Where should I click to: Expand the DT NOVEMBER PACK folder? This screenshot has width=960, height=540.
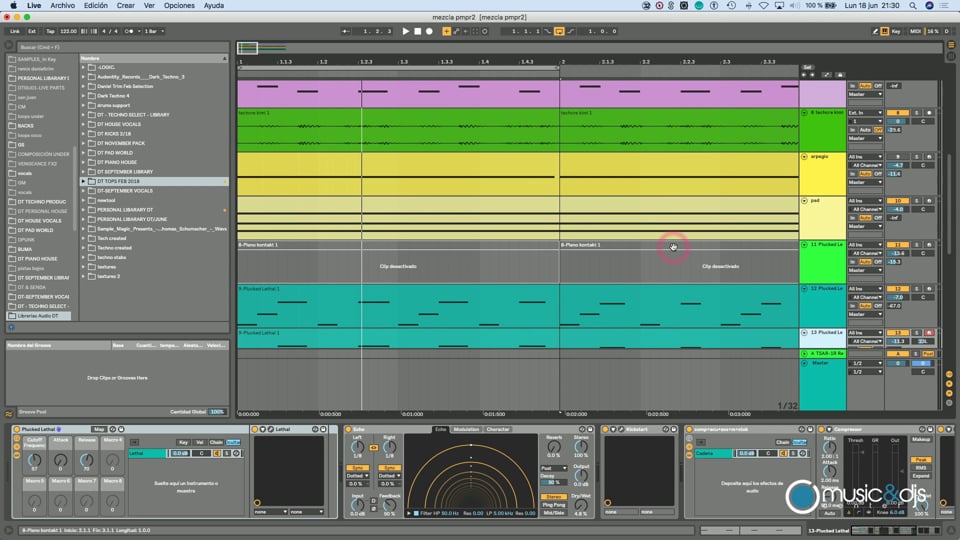[83, 143]
